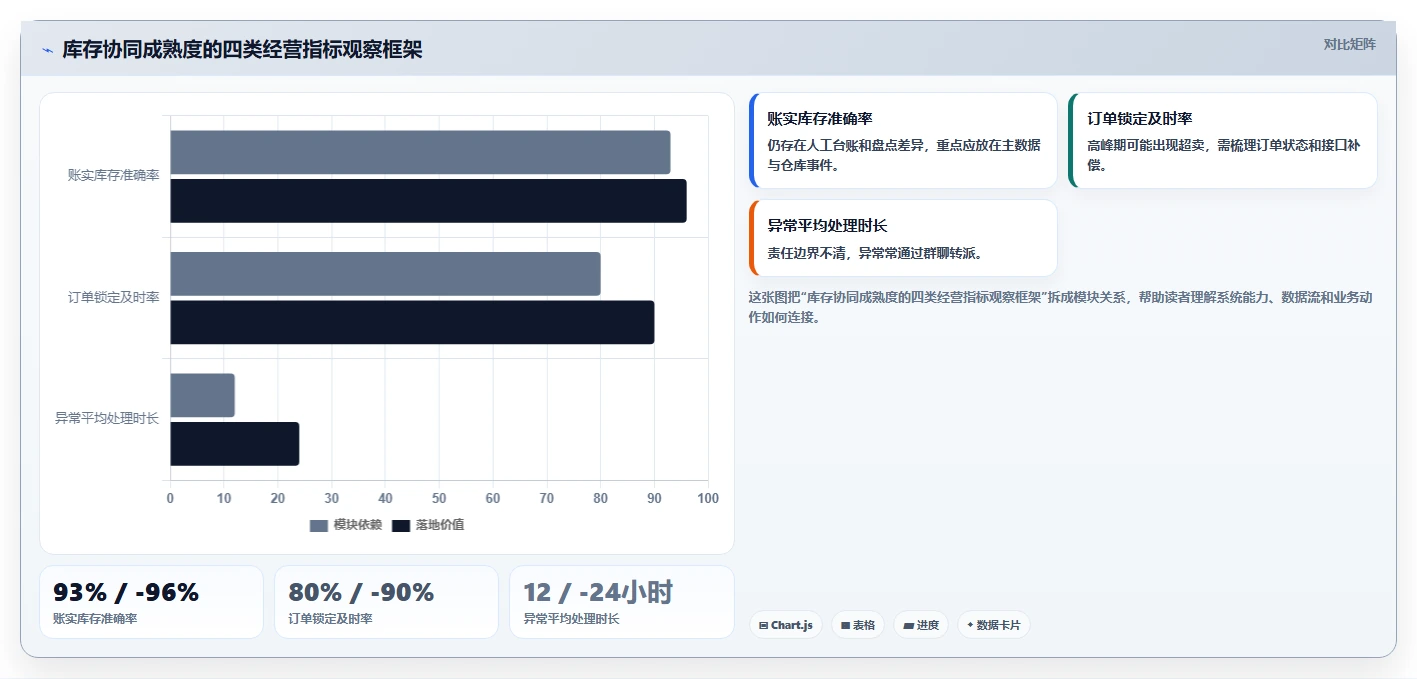Screen dimensions: 1417x679
Task: Open the 订单锁定及时率 info card
Action: 1223,140
